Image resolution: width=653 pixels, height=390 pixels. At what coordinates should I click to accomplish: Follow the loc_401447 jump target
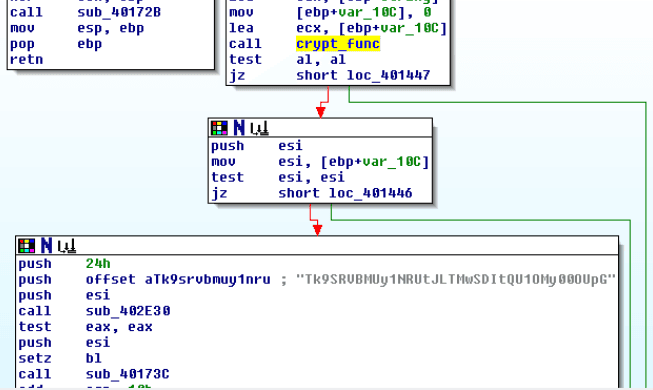[x=388, y=75]
